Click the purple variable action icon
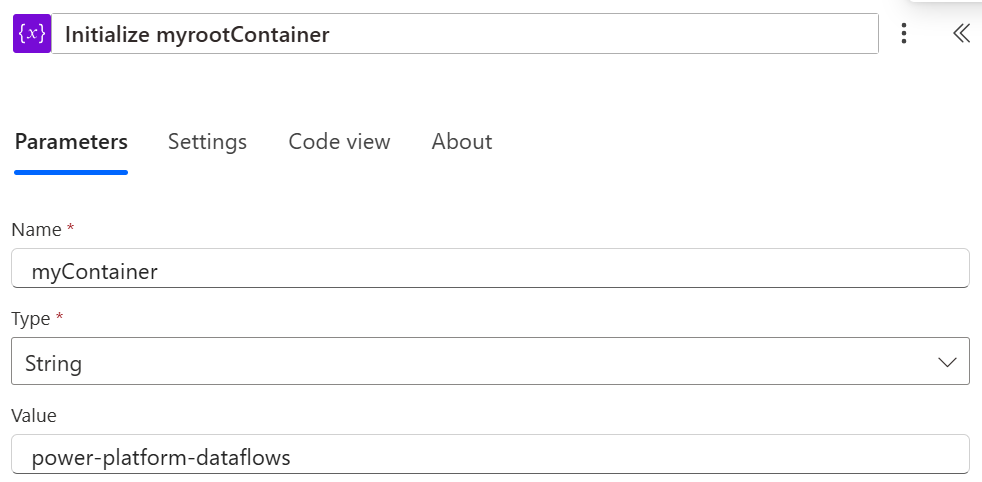This screenshot has height=482, width=982. (32, 34)
